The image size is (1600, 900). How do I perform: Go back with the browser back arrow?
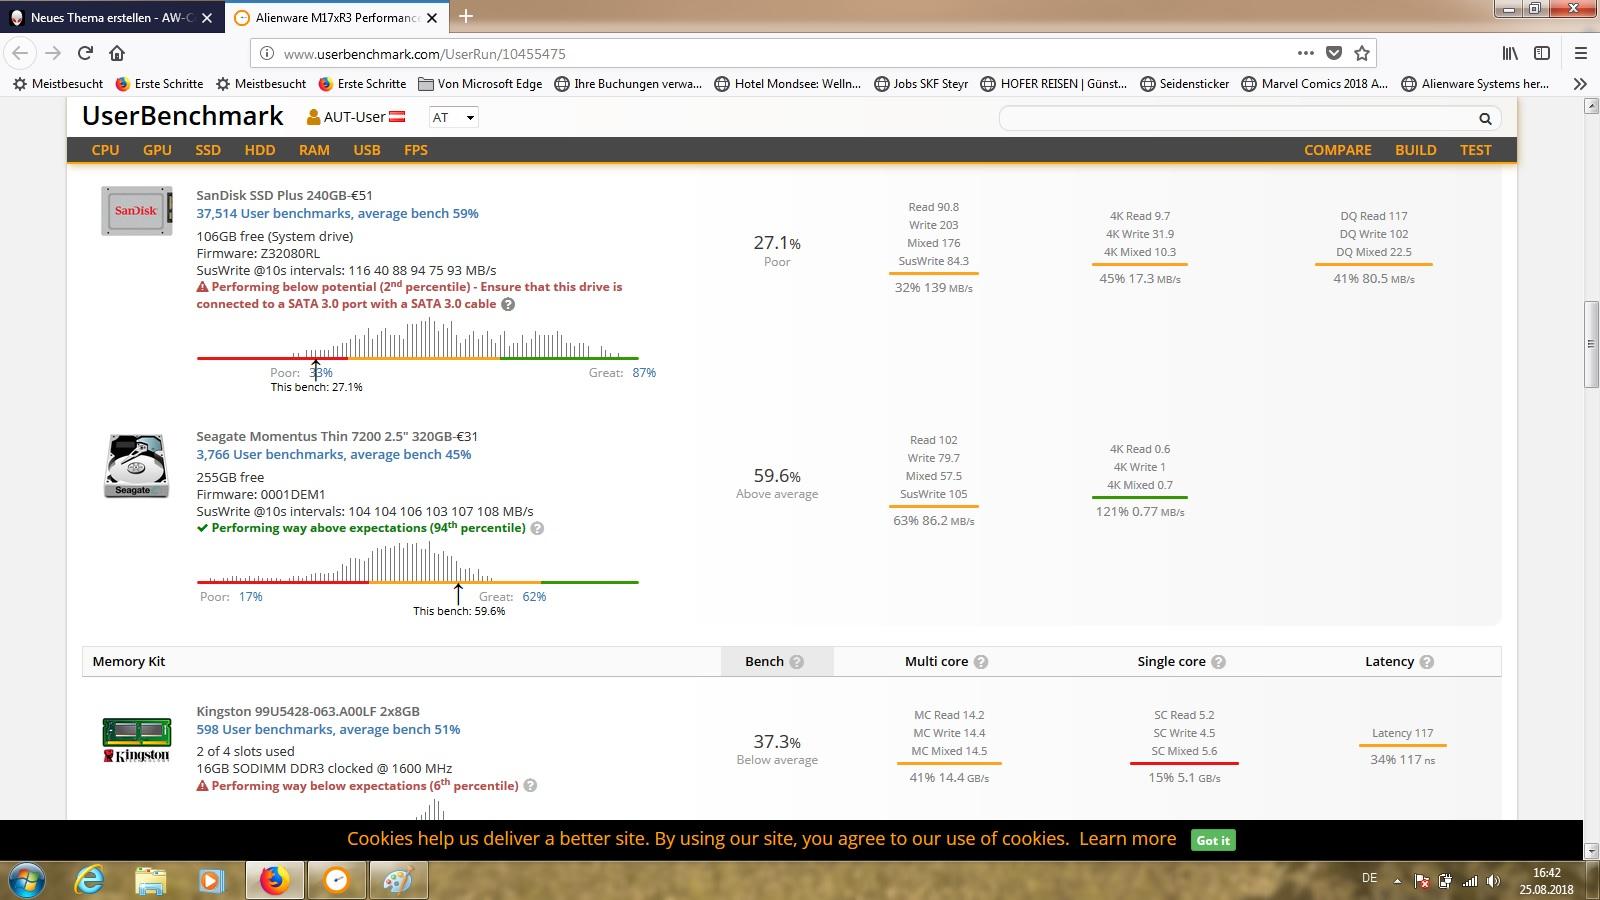click(20, 53)
